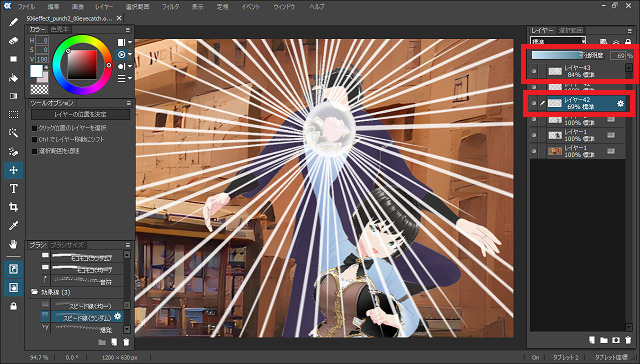Click the add layer folder icon
Image resolution: width=640 pixels, height=364 pixels.
[604, 340]
